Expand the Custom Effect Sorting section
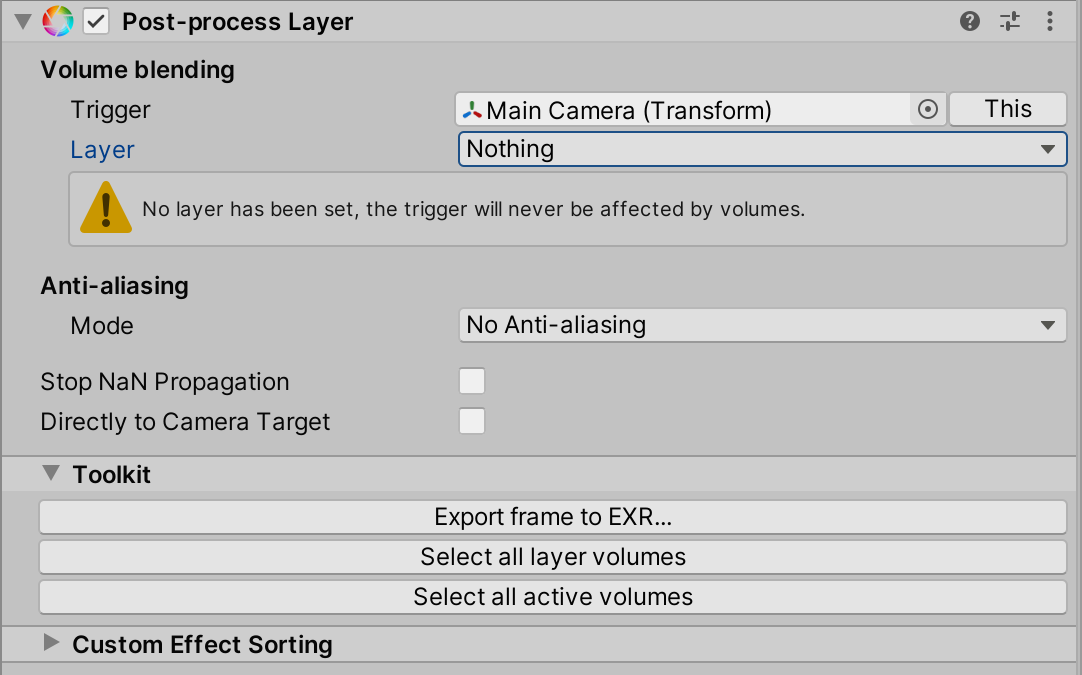This screenshot has height=675, width=1082. (x=51, y=643)
